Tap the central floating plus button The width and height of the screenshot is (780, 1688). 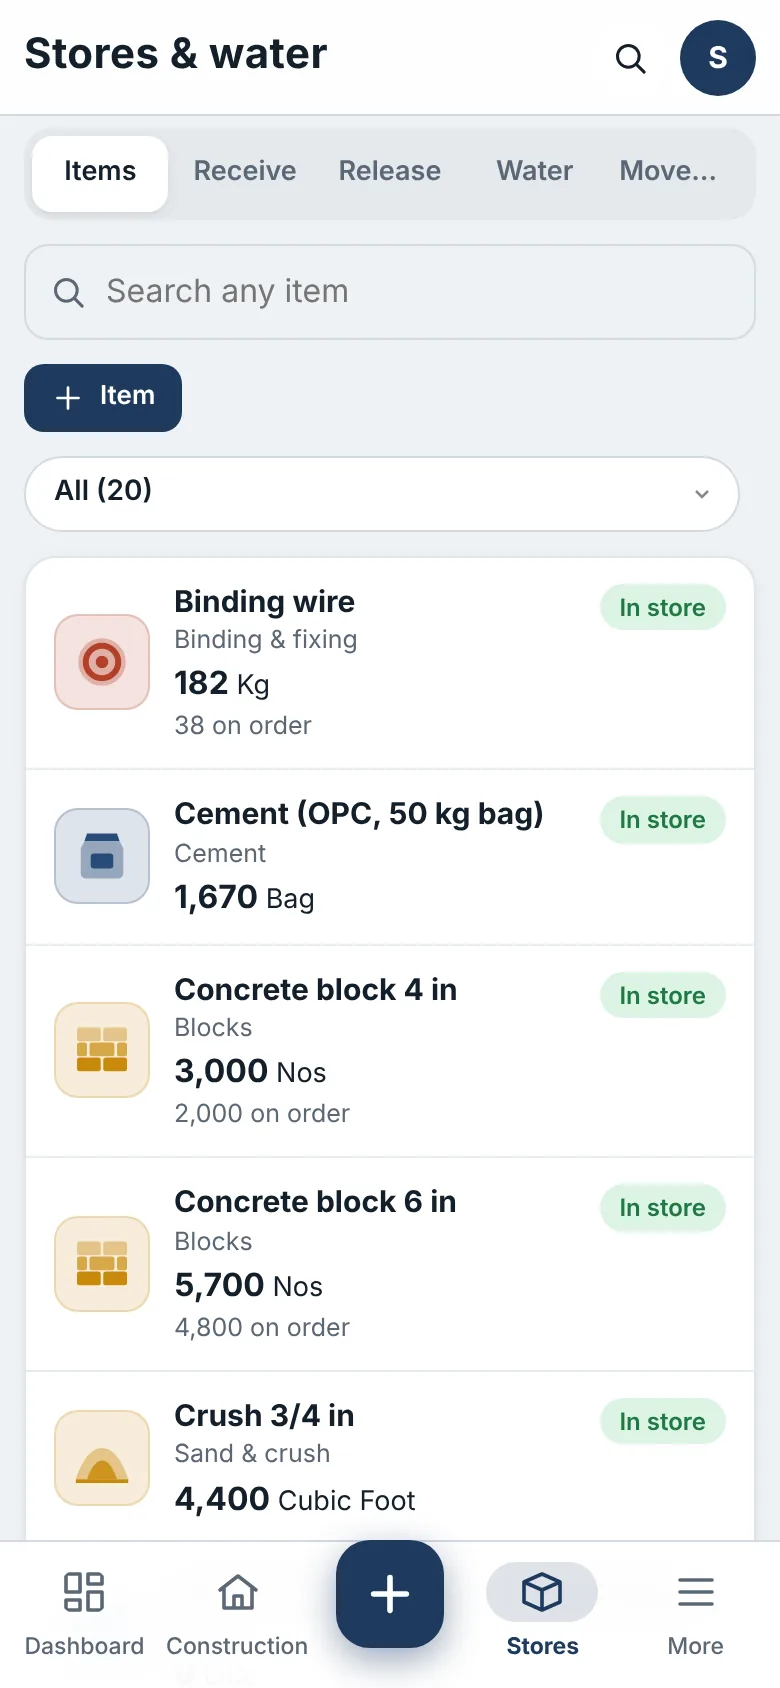(390, 1594)
